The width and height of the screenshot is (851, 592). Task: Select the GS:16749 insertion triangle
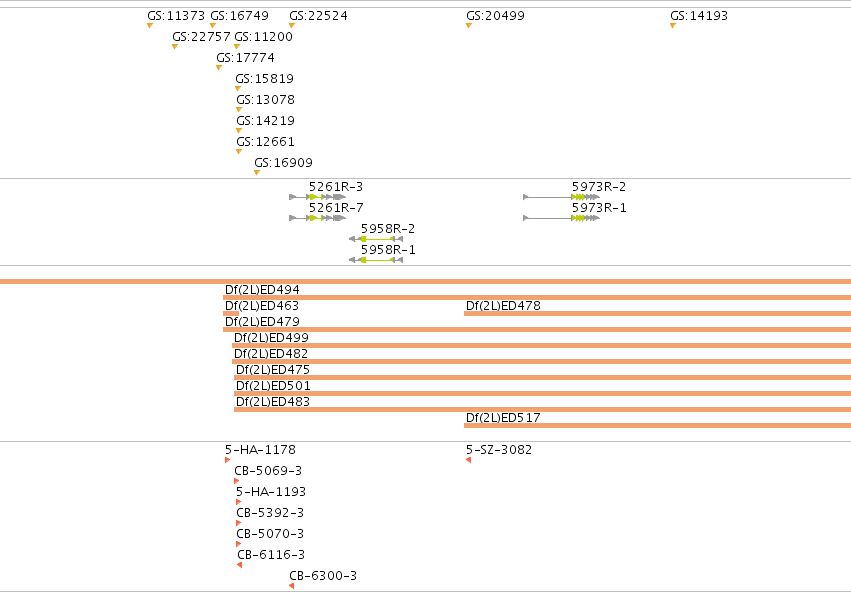[213, 26]
